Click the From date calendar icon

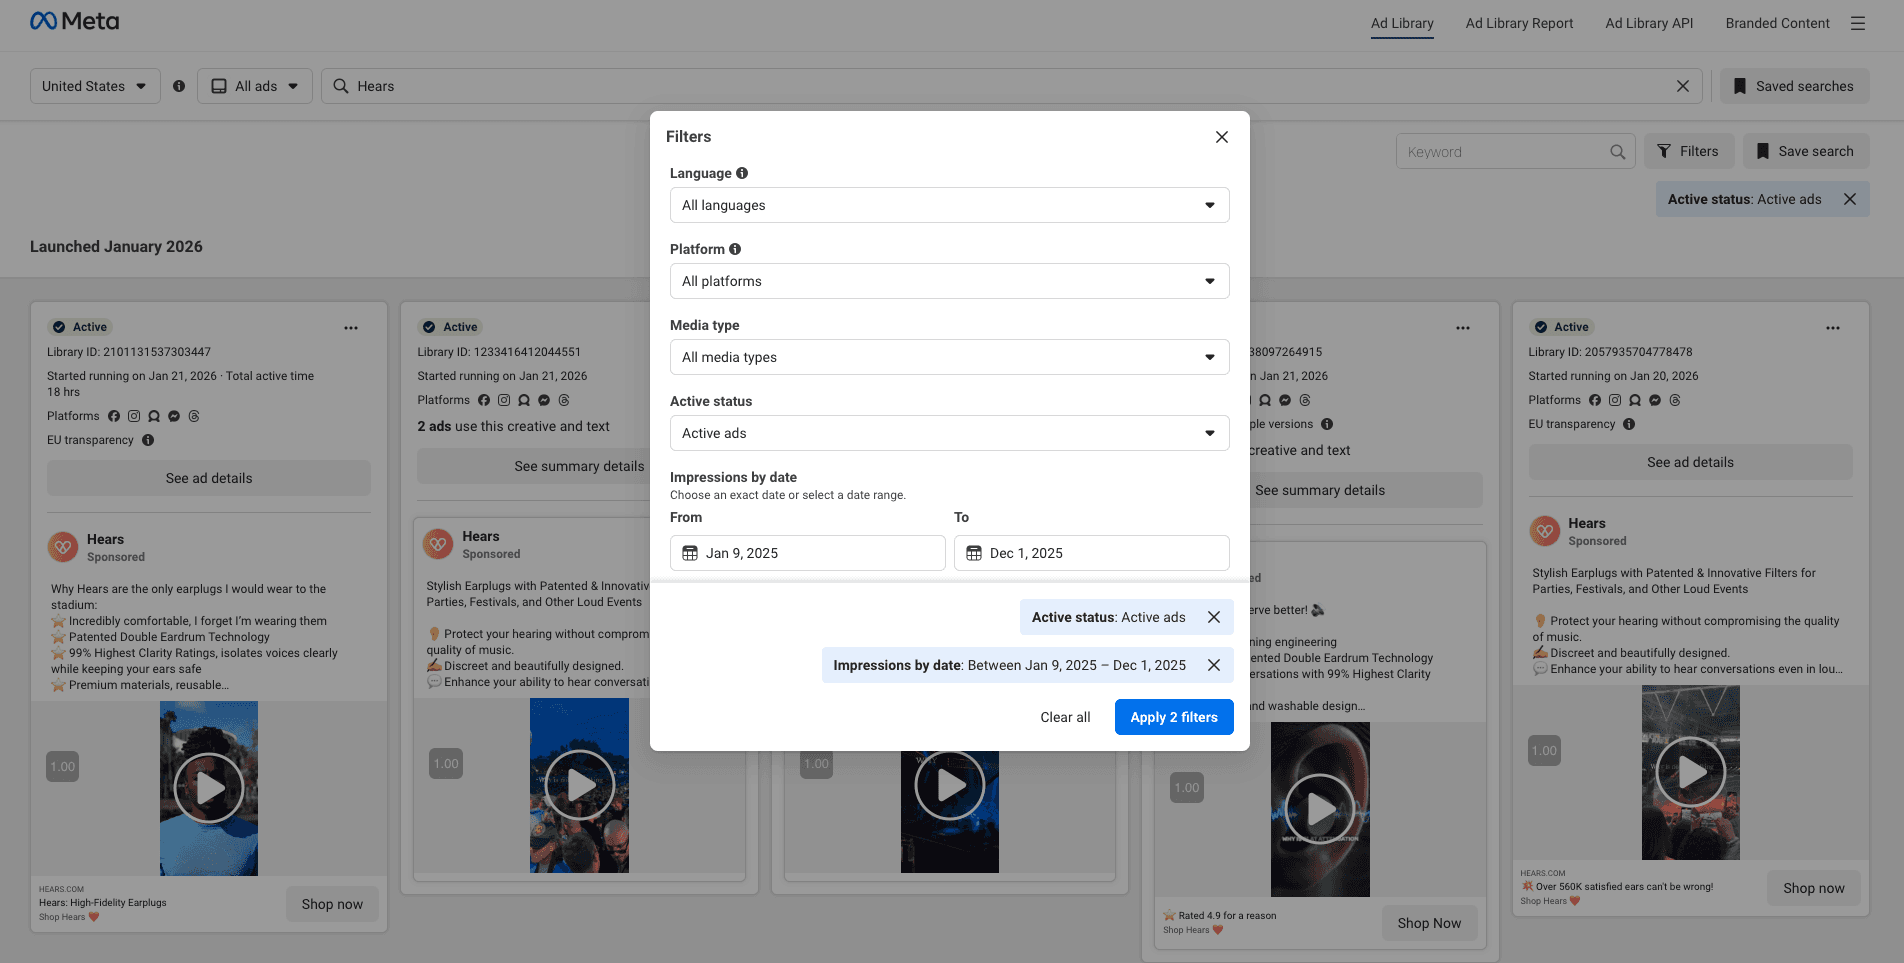pyautogui.click(x=690, y=553)
